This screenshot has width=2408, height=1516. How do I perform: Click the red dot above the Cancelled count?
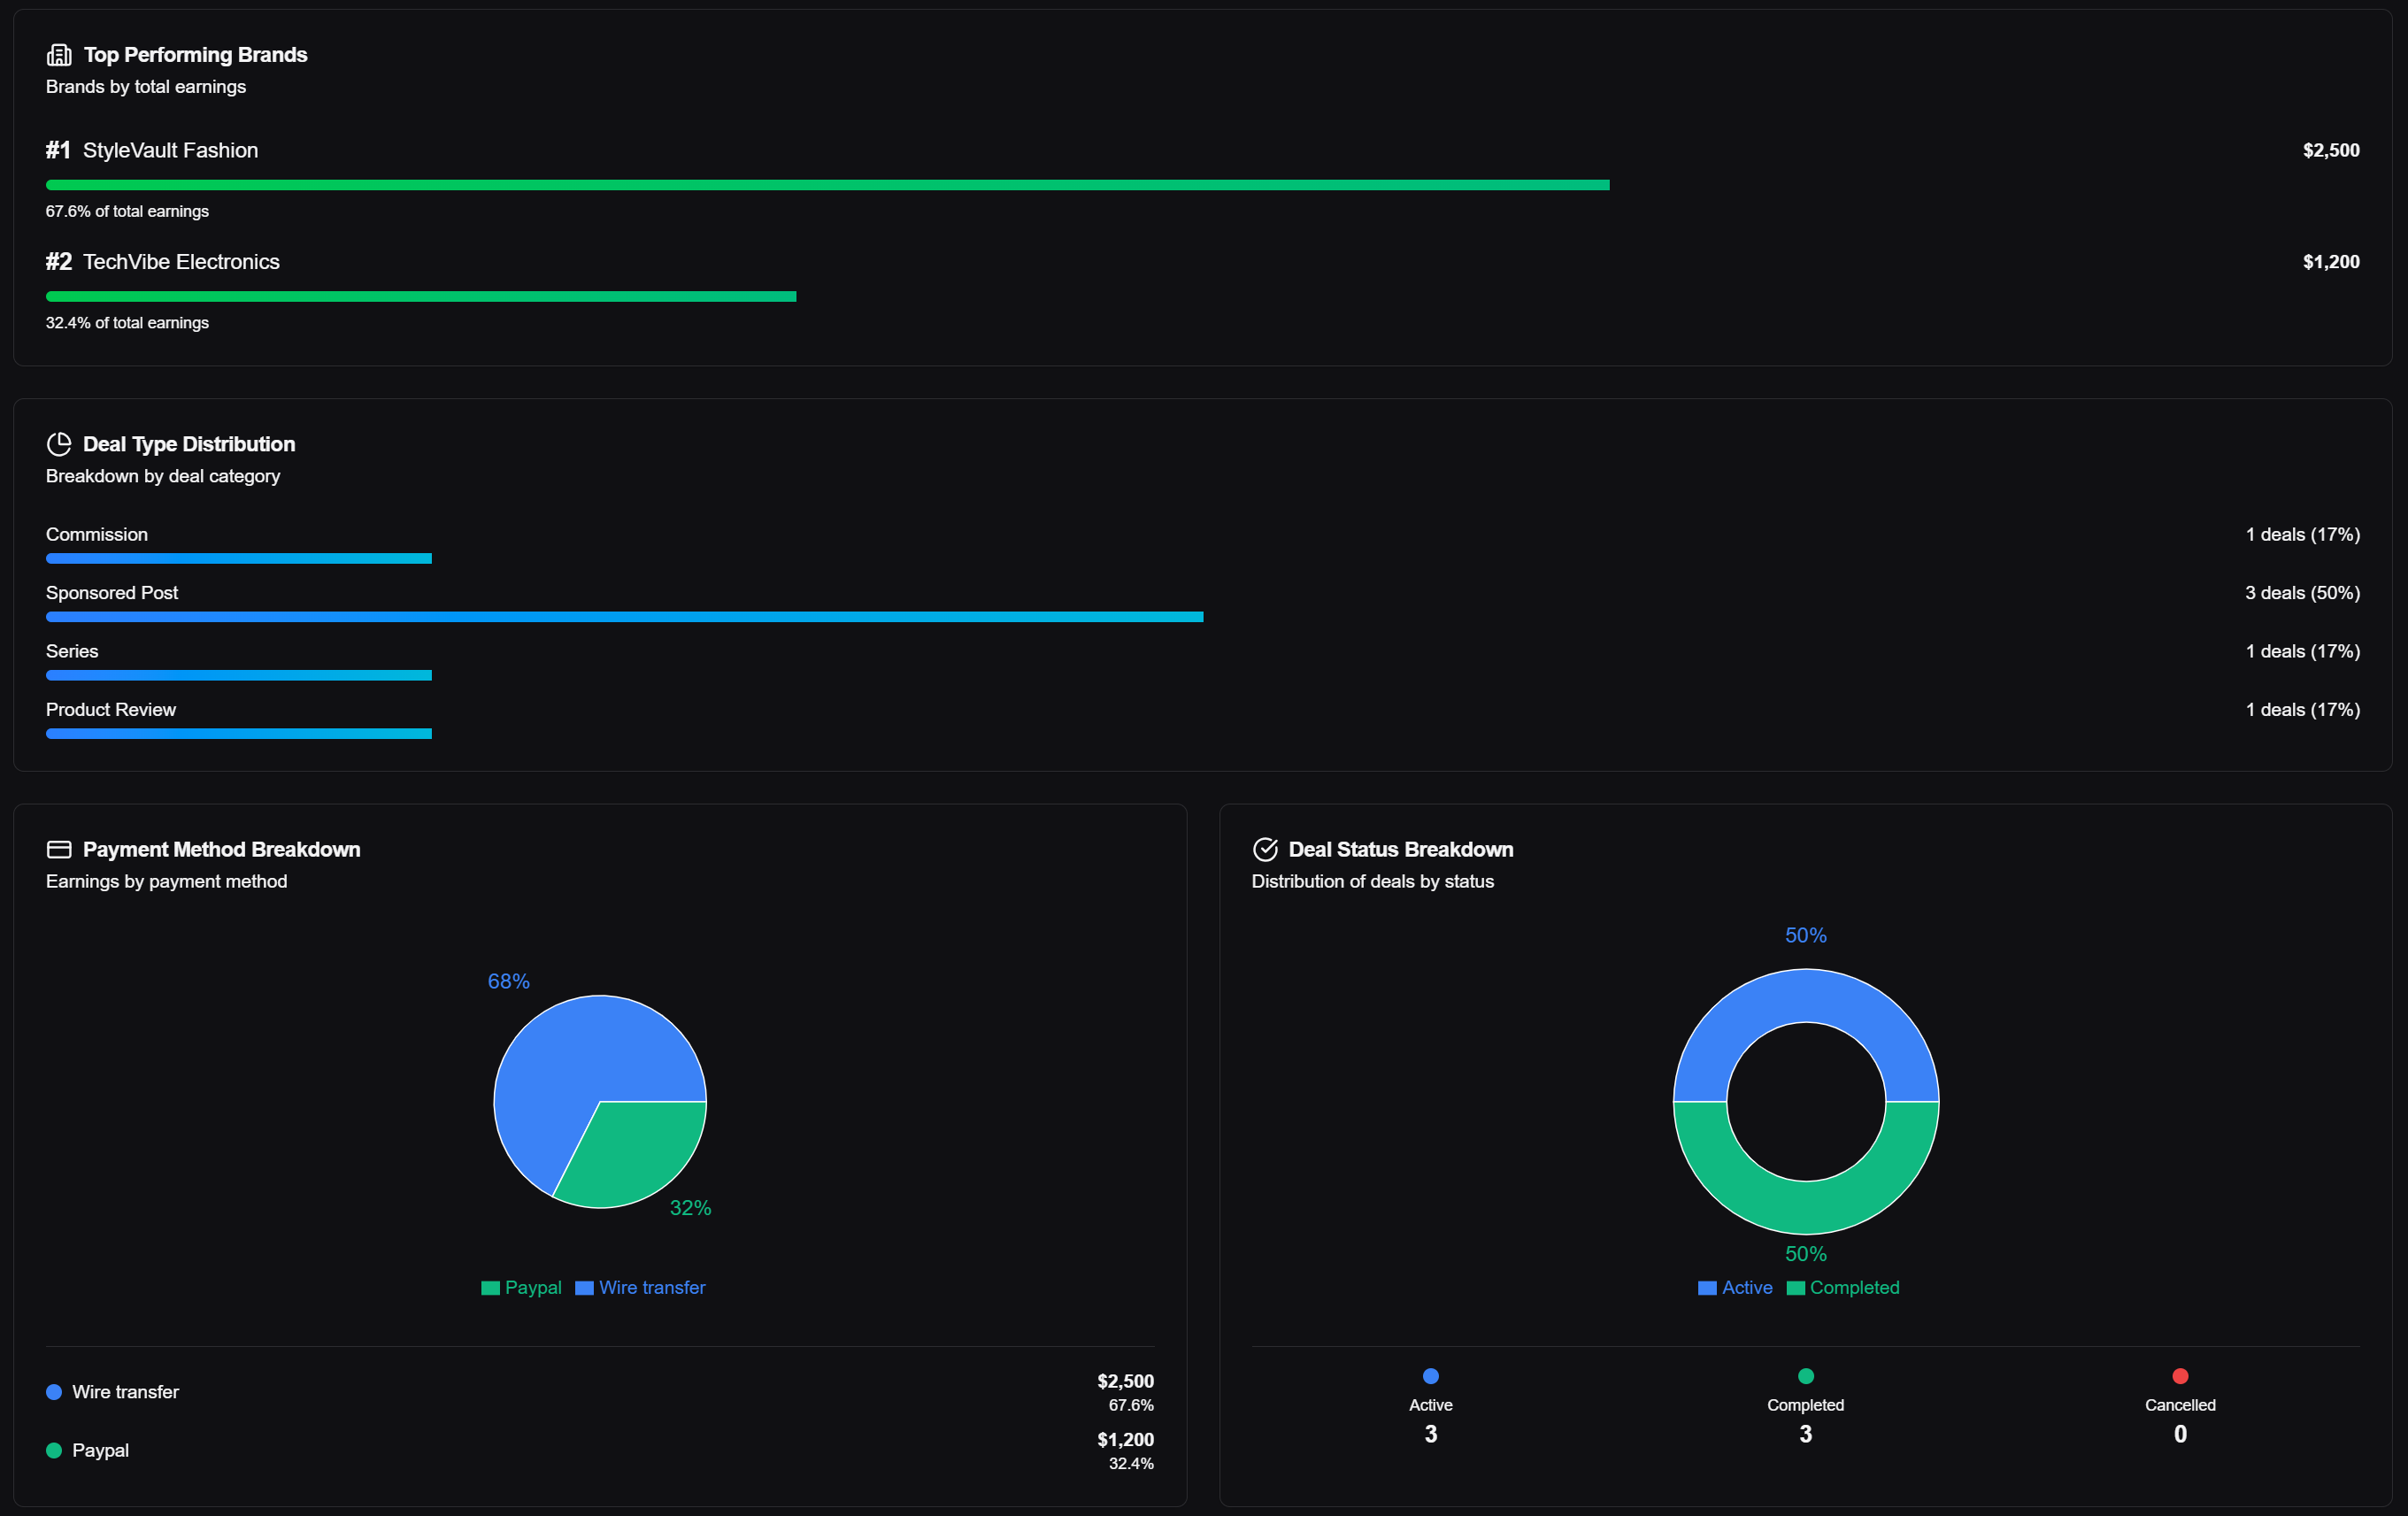coord(2180,1376)
